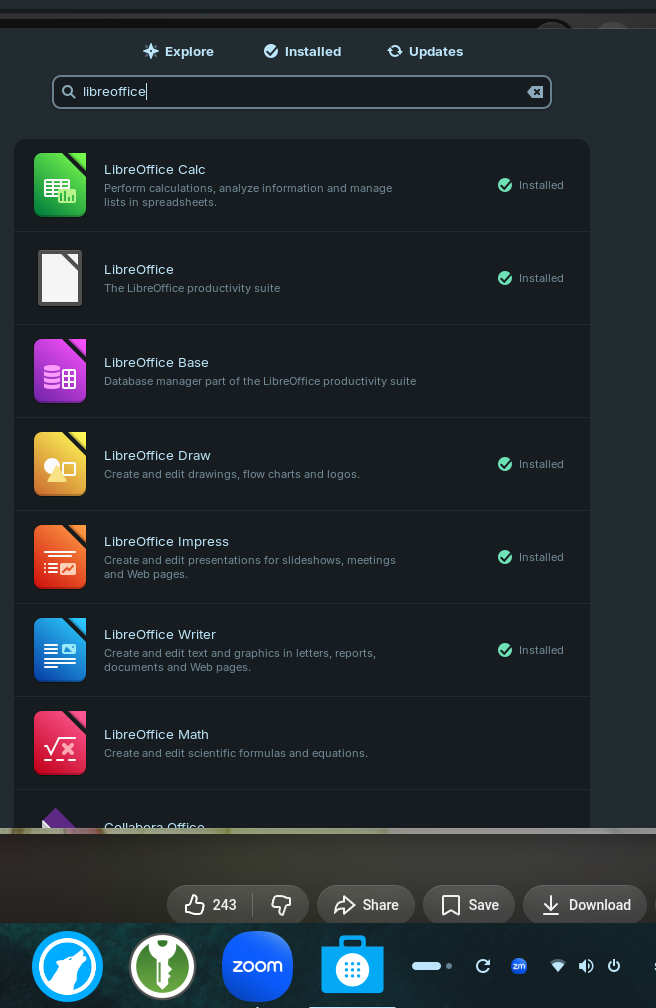Image resolution: width=656 pixels, height=1008 pixels.
Task: Click the Save bookmark button
Action: click(469, 904)
